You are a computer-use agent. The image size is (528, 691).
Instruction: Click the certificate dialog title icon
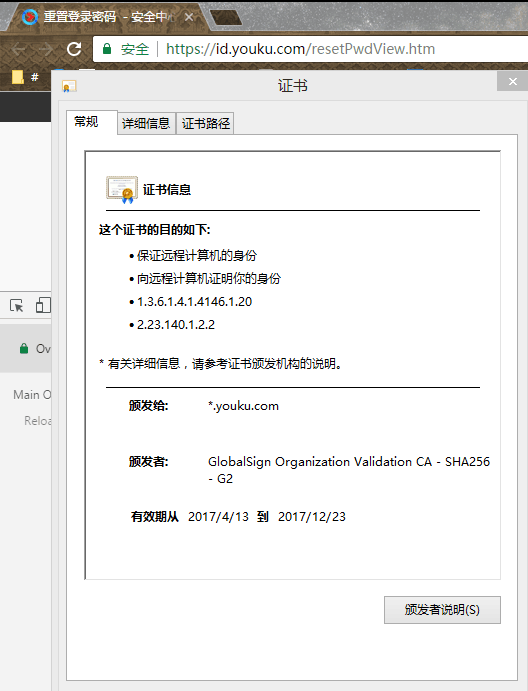click(69, 86)
